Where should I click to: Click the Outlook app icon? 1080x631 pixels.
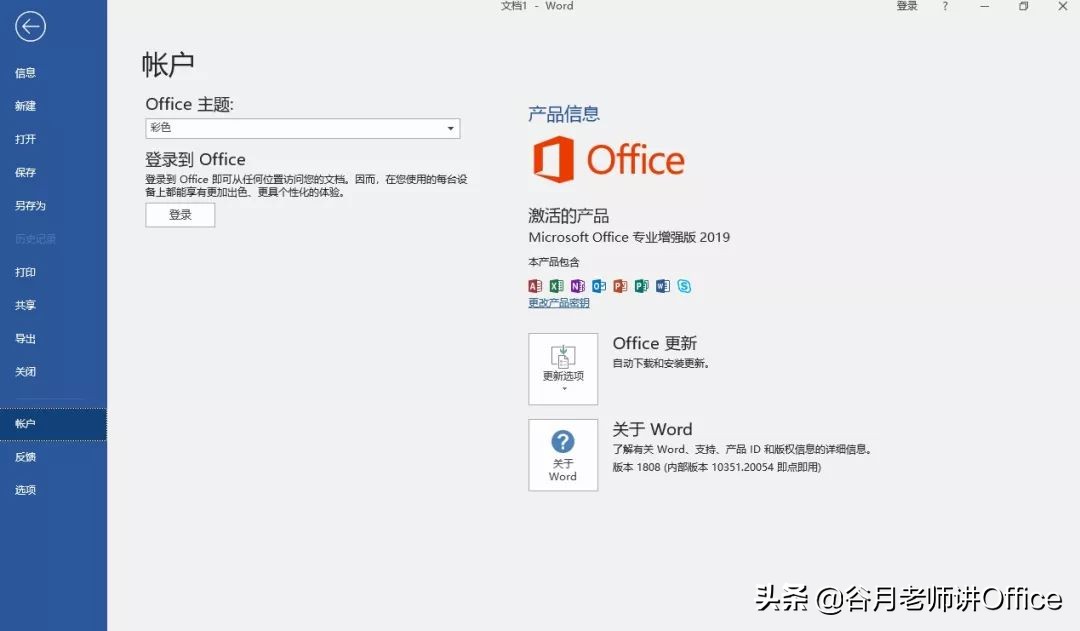pos(599,286)
